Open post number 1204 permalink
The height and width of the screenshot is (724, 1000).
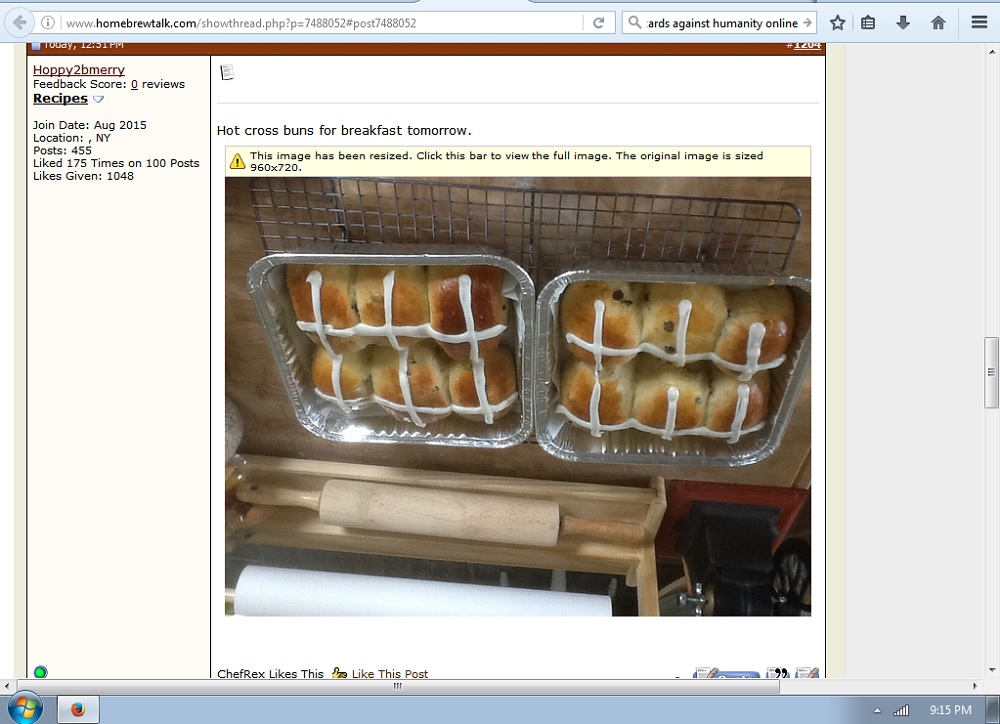pyautogui.click(x=807, y=45)
